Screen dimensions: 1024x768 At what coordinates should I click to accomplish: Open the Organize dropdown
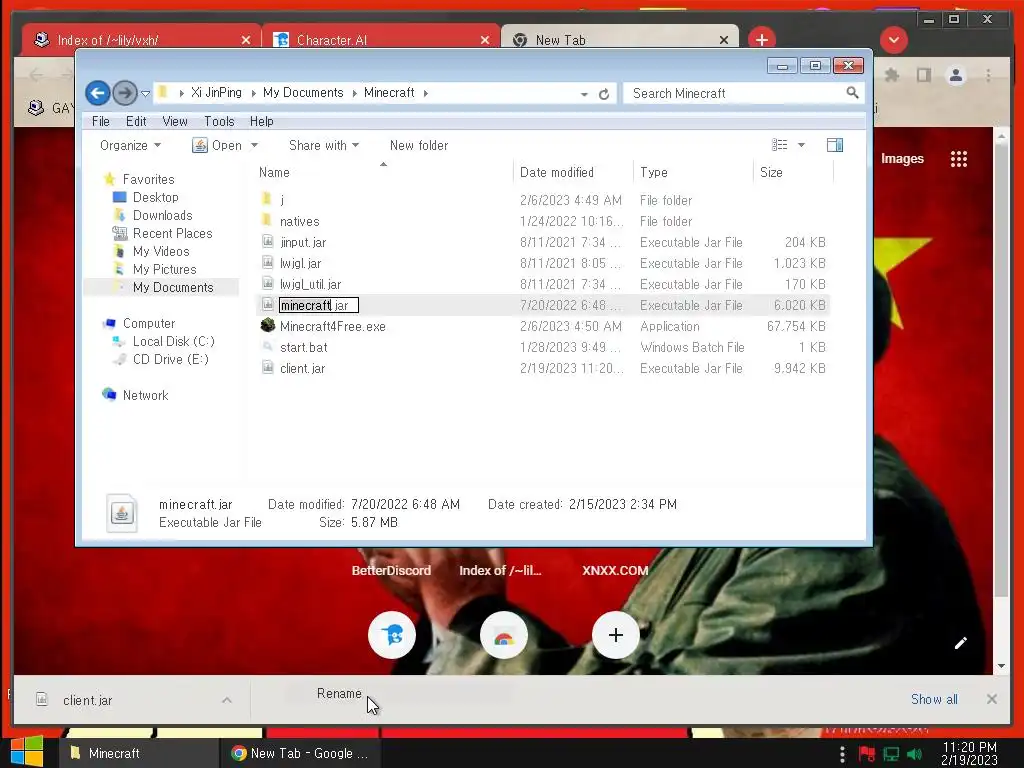[x=130, y=146]
